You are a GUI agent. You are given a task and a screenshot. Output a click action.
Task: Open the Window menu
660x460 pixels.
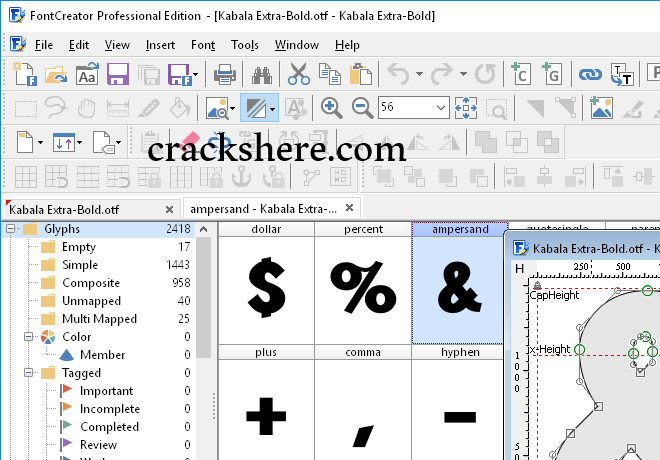tap(297, 45)
